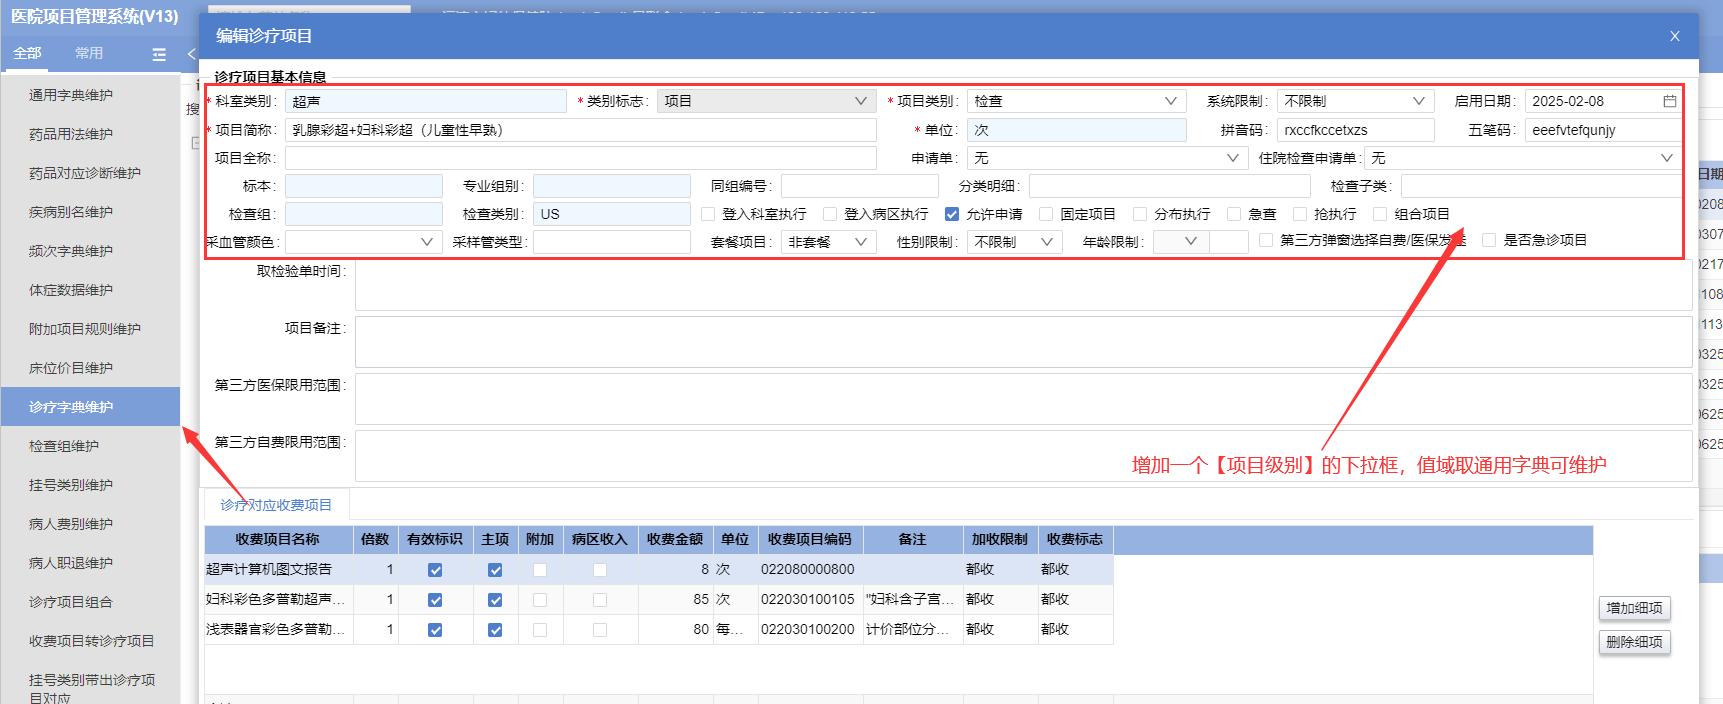This screenshot has width=1723, height=704.
Task: Switch to the 全部 tab
Action: coord(27,53)
